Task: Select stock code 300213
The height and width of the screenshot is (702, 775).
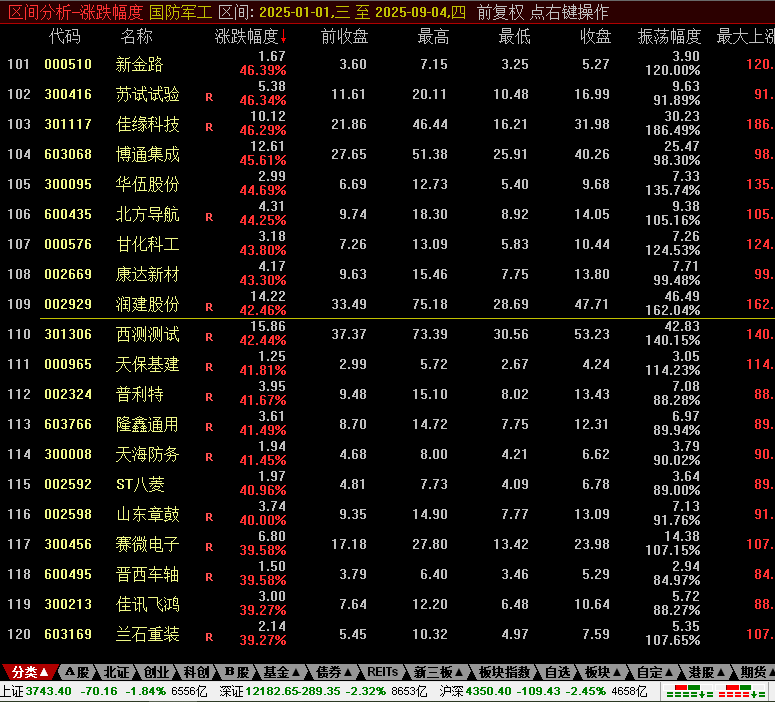Action: coord(68,604)
